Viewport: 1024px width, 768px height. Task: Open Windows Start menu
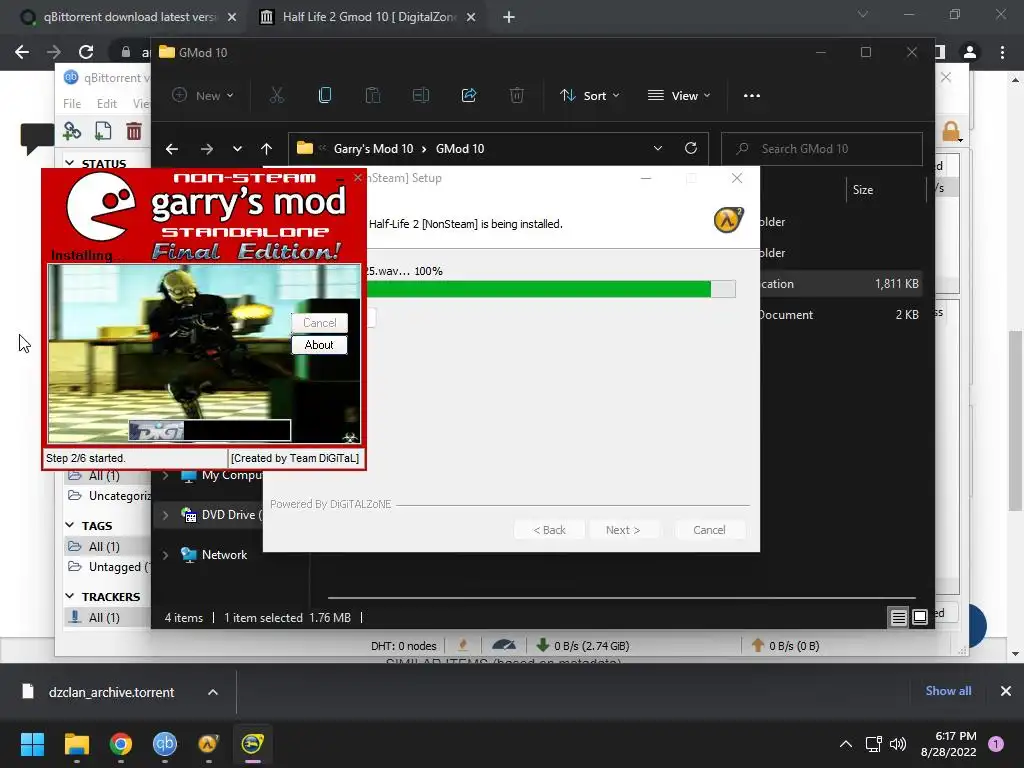32,744
